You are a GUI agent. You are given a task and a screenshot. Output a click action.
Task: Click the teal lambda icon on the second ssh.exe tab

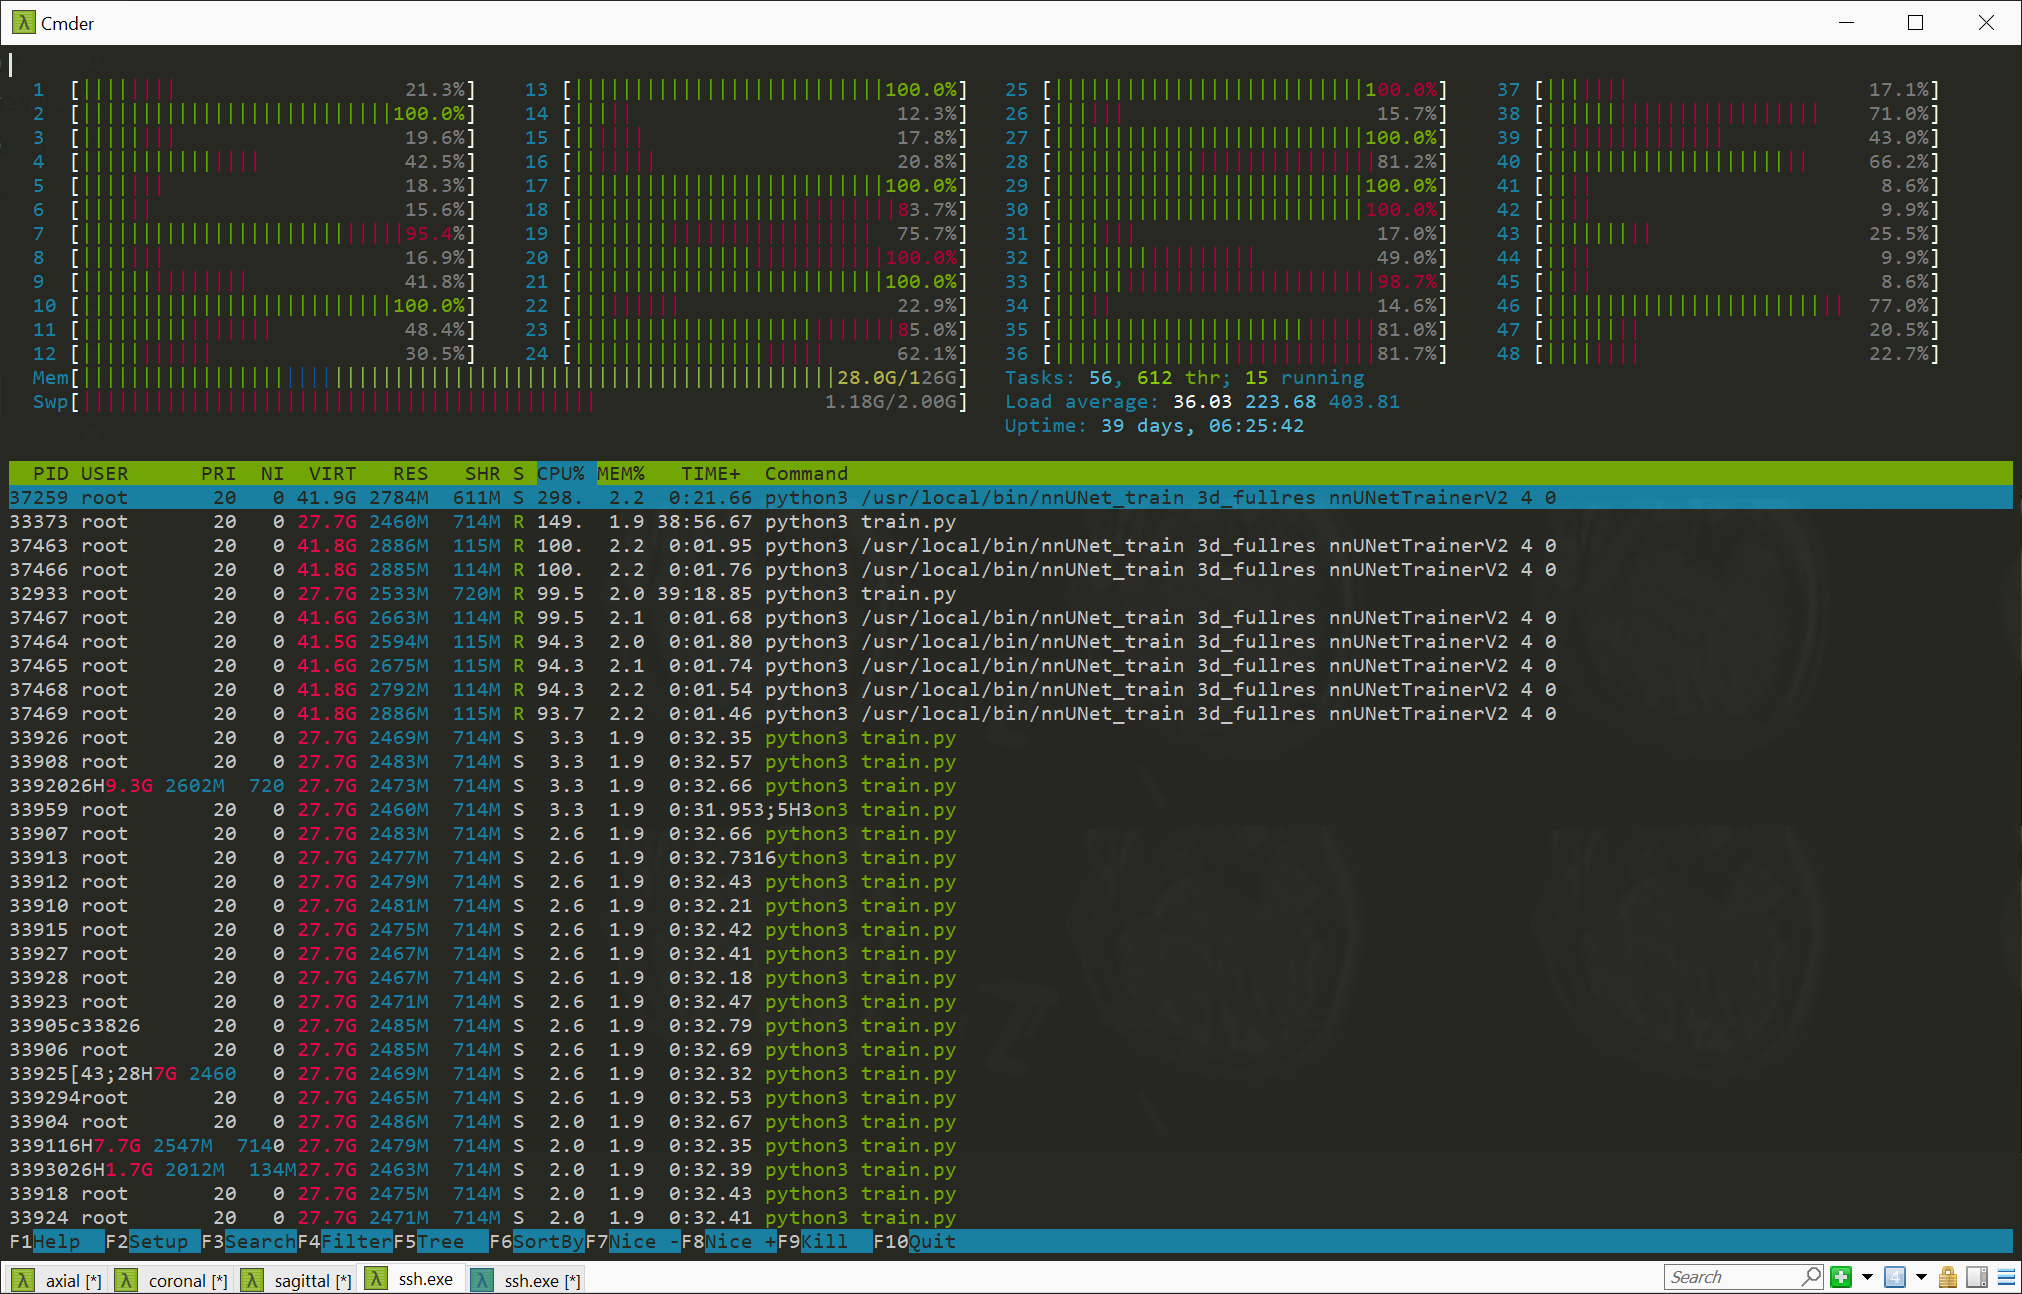tap(483, 1279)
